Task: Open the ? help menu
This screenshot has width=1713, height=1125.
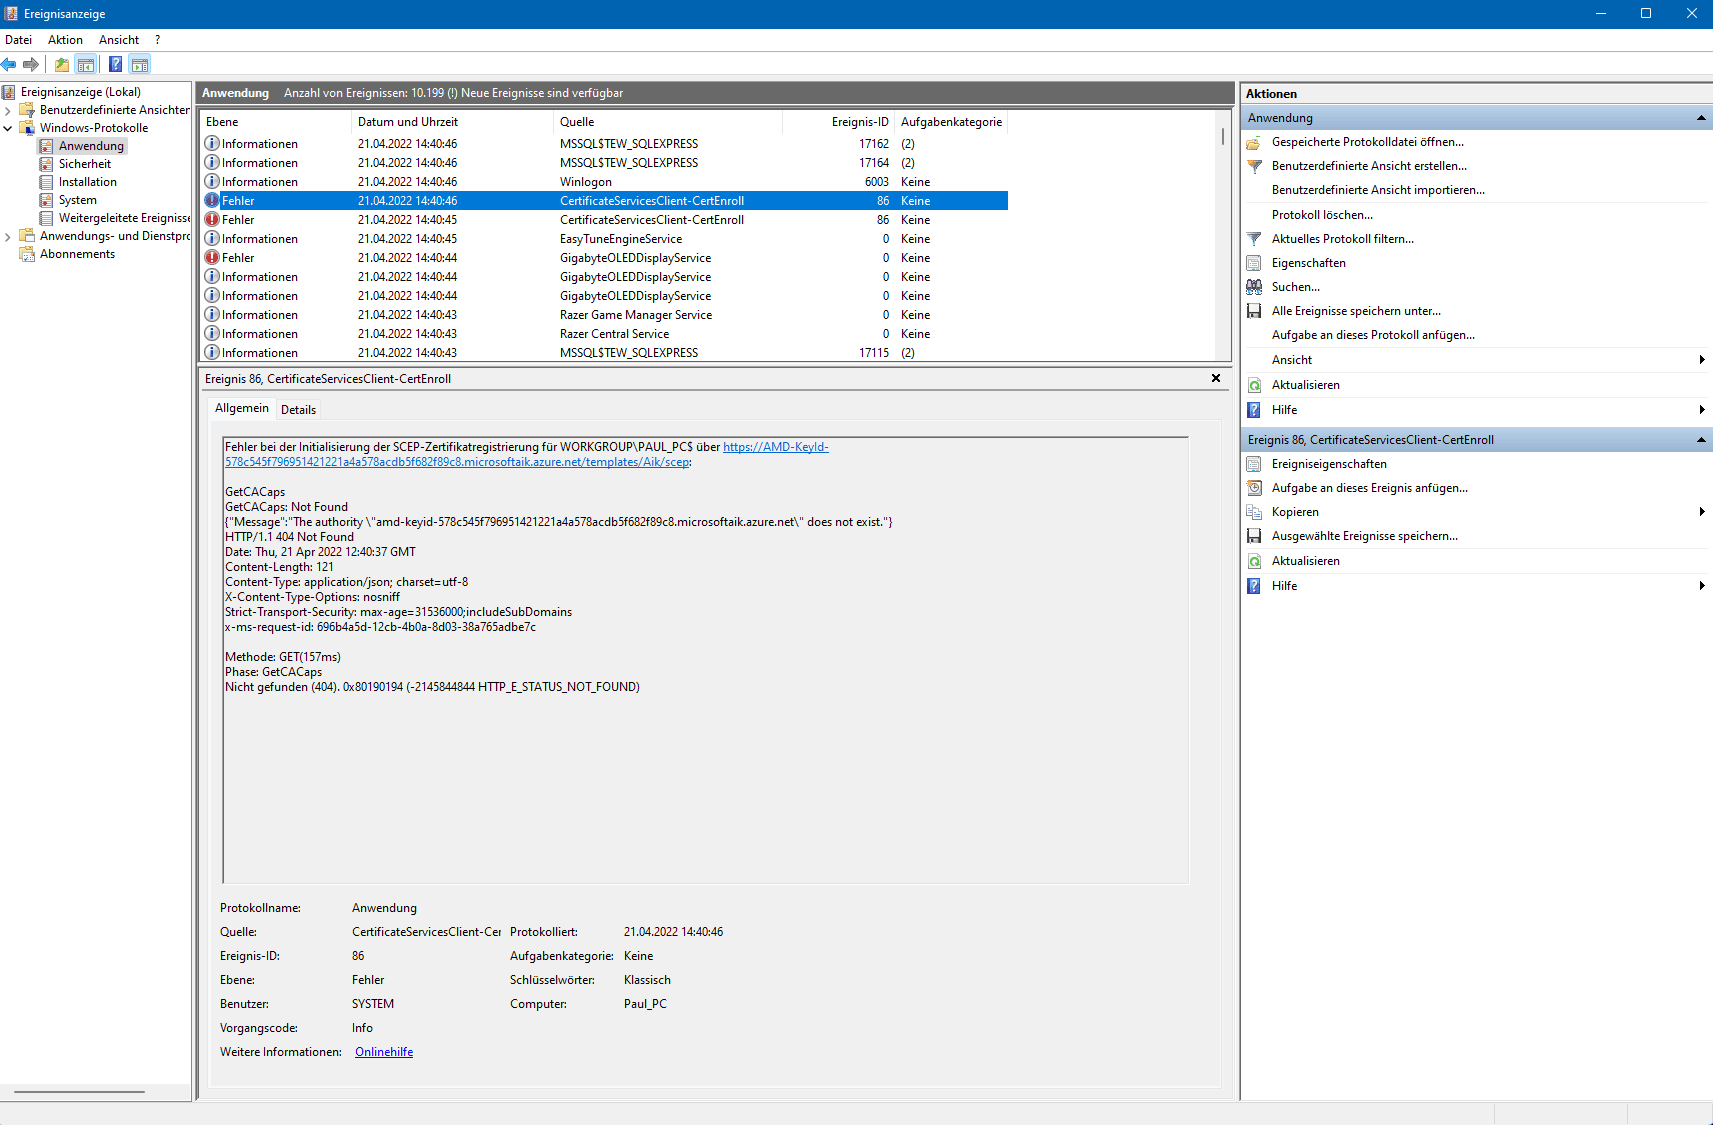Action: coord(157,40)
